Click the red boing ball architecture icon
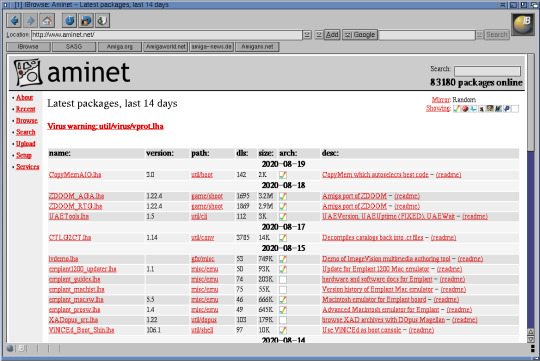Viewport: 540px width, 361px height. coord(465,109)
